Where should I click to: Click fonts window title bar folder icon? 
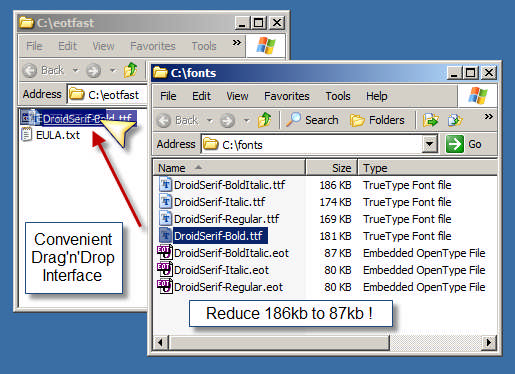160,72
